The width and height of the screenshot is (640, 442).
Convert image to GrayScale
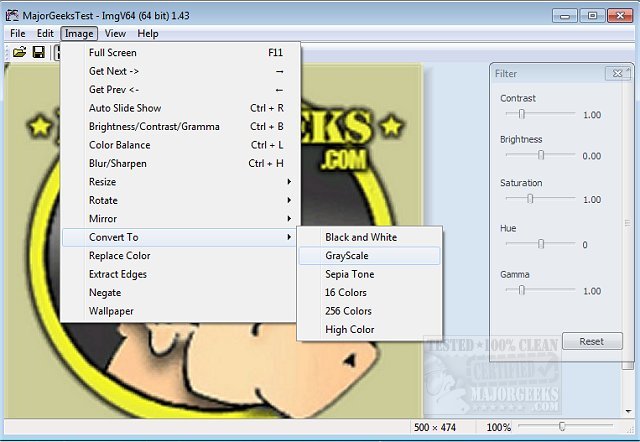(369, 255)
